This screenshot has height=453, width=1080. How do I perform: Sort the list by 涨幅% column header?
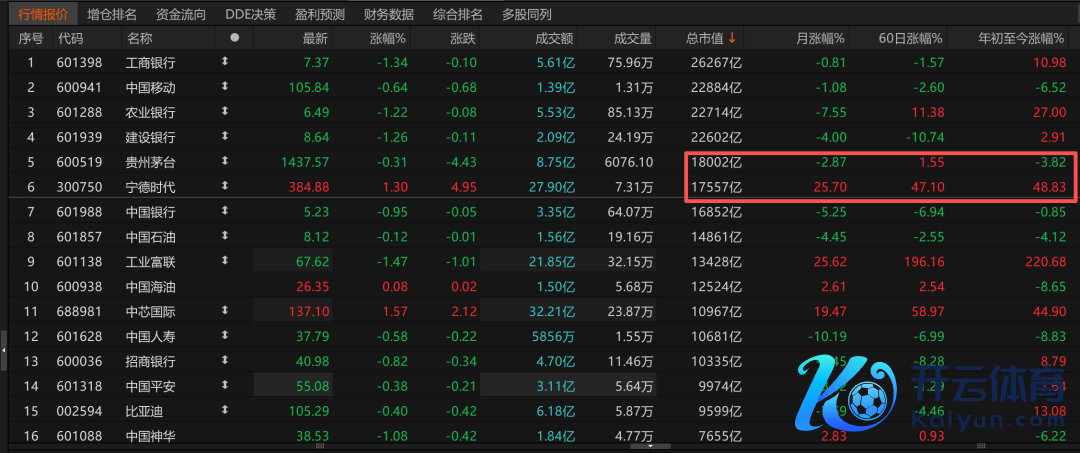387,38
